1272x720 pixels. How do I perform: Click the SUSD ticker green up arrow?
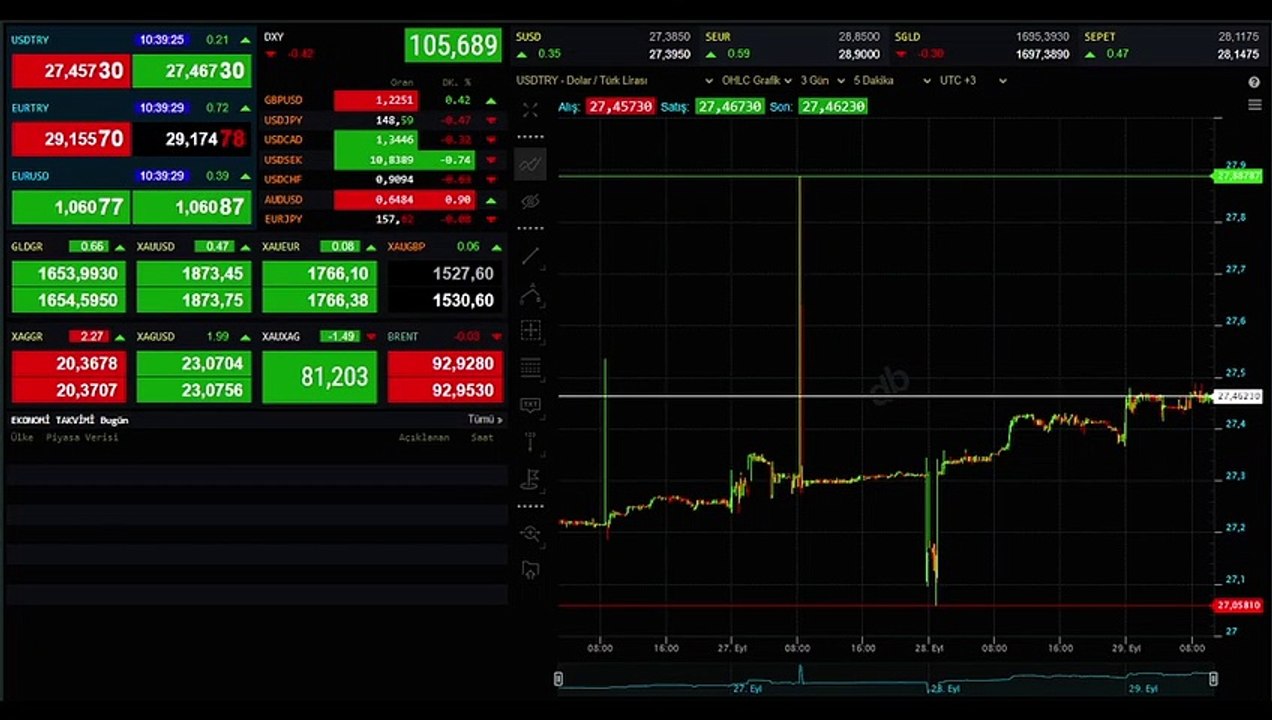(522, 54)
